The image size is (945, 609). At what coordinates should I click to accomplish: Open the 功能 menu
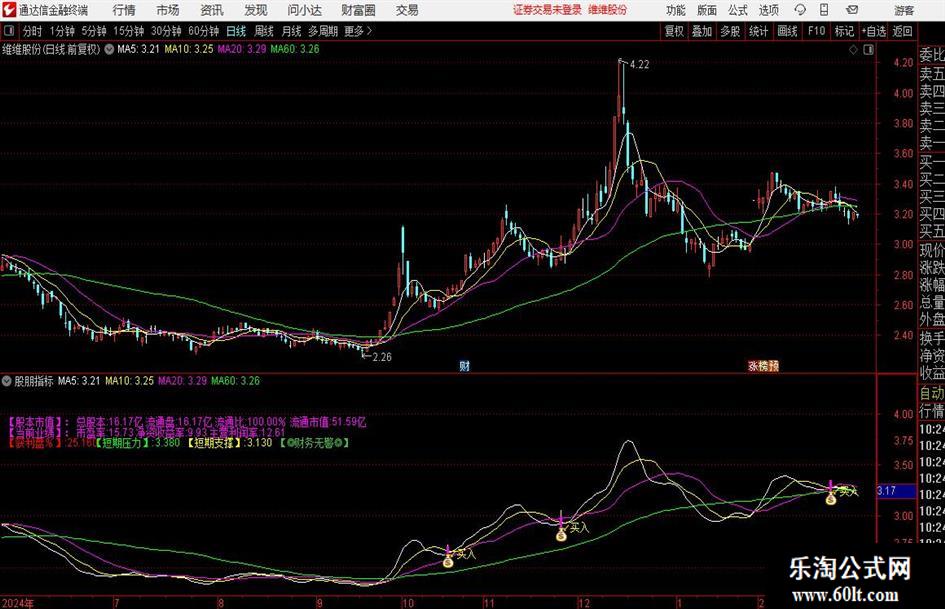click(x=676, y=10)
